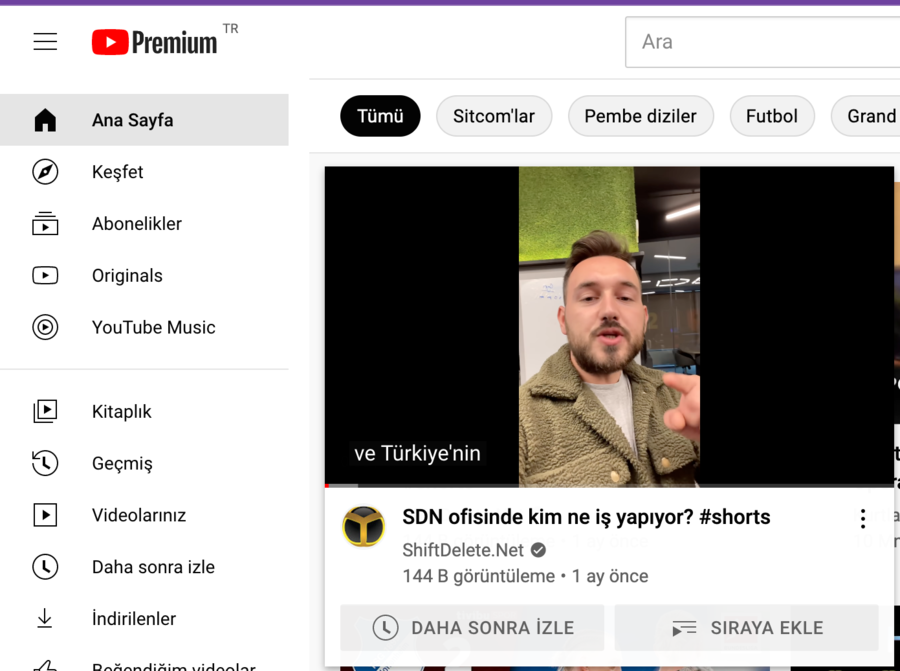Screen dimensions: 900x671
Task: Click the ShiftDelete.Net channel avatar
Action: (x=363, y=526)
